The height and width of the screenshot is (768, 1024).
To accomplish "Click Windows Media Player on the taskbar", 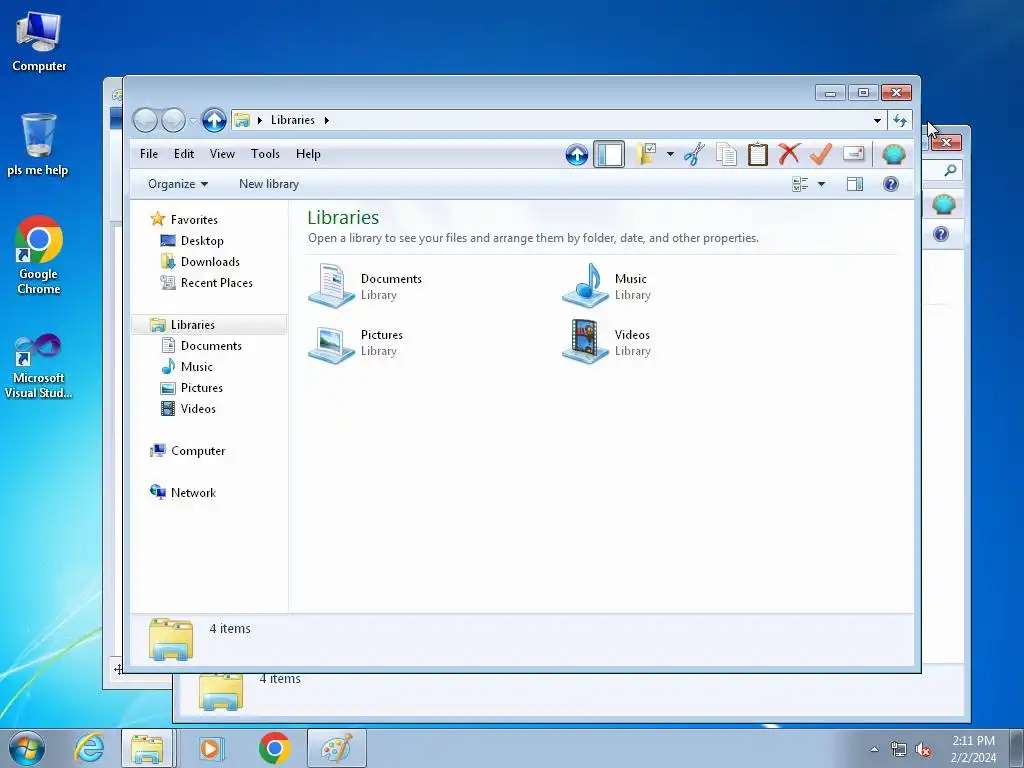I will 210,748.
